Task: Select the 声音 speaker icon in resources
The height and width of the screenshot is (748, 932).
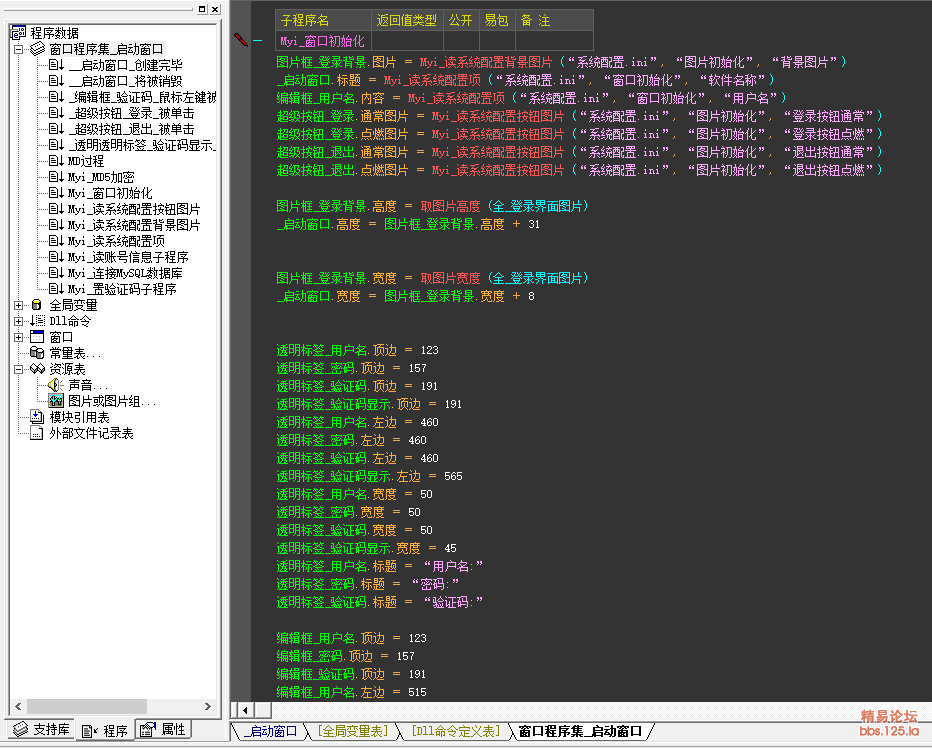Action: [57, 385]
